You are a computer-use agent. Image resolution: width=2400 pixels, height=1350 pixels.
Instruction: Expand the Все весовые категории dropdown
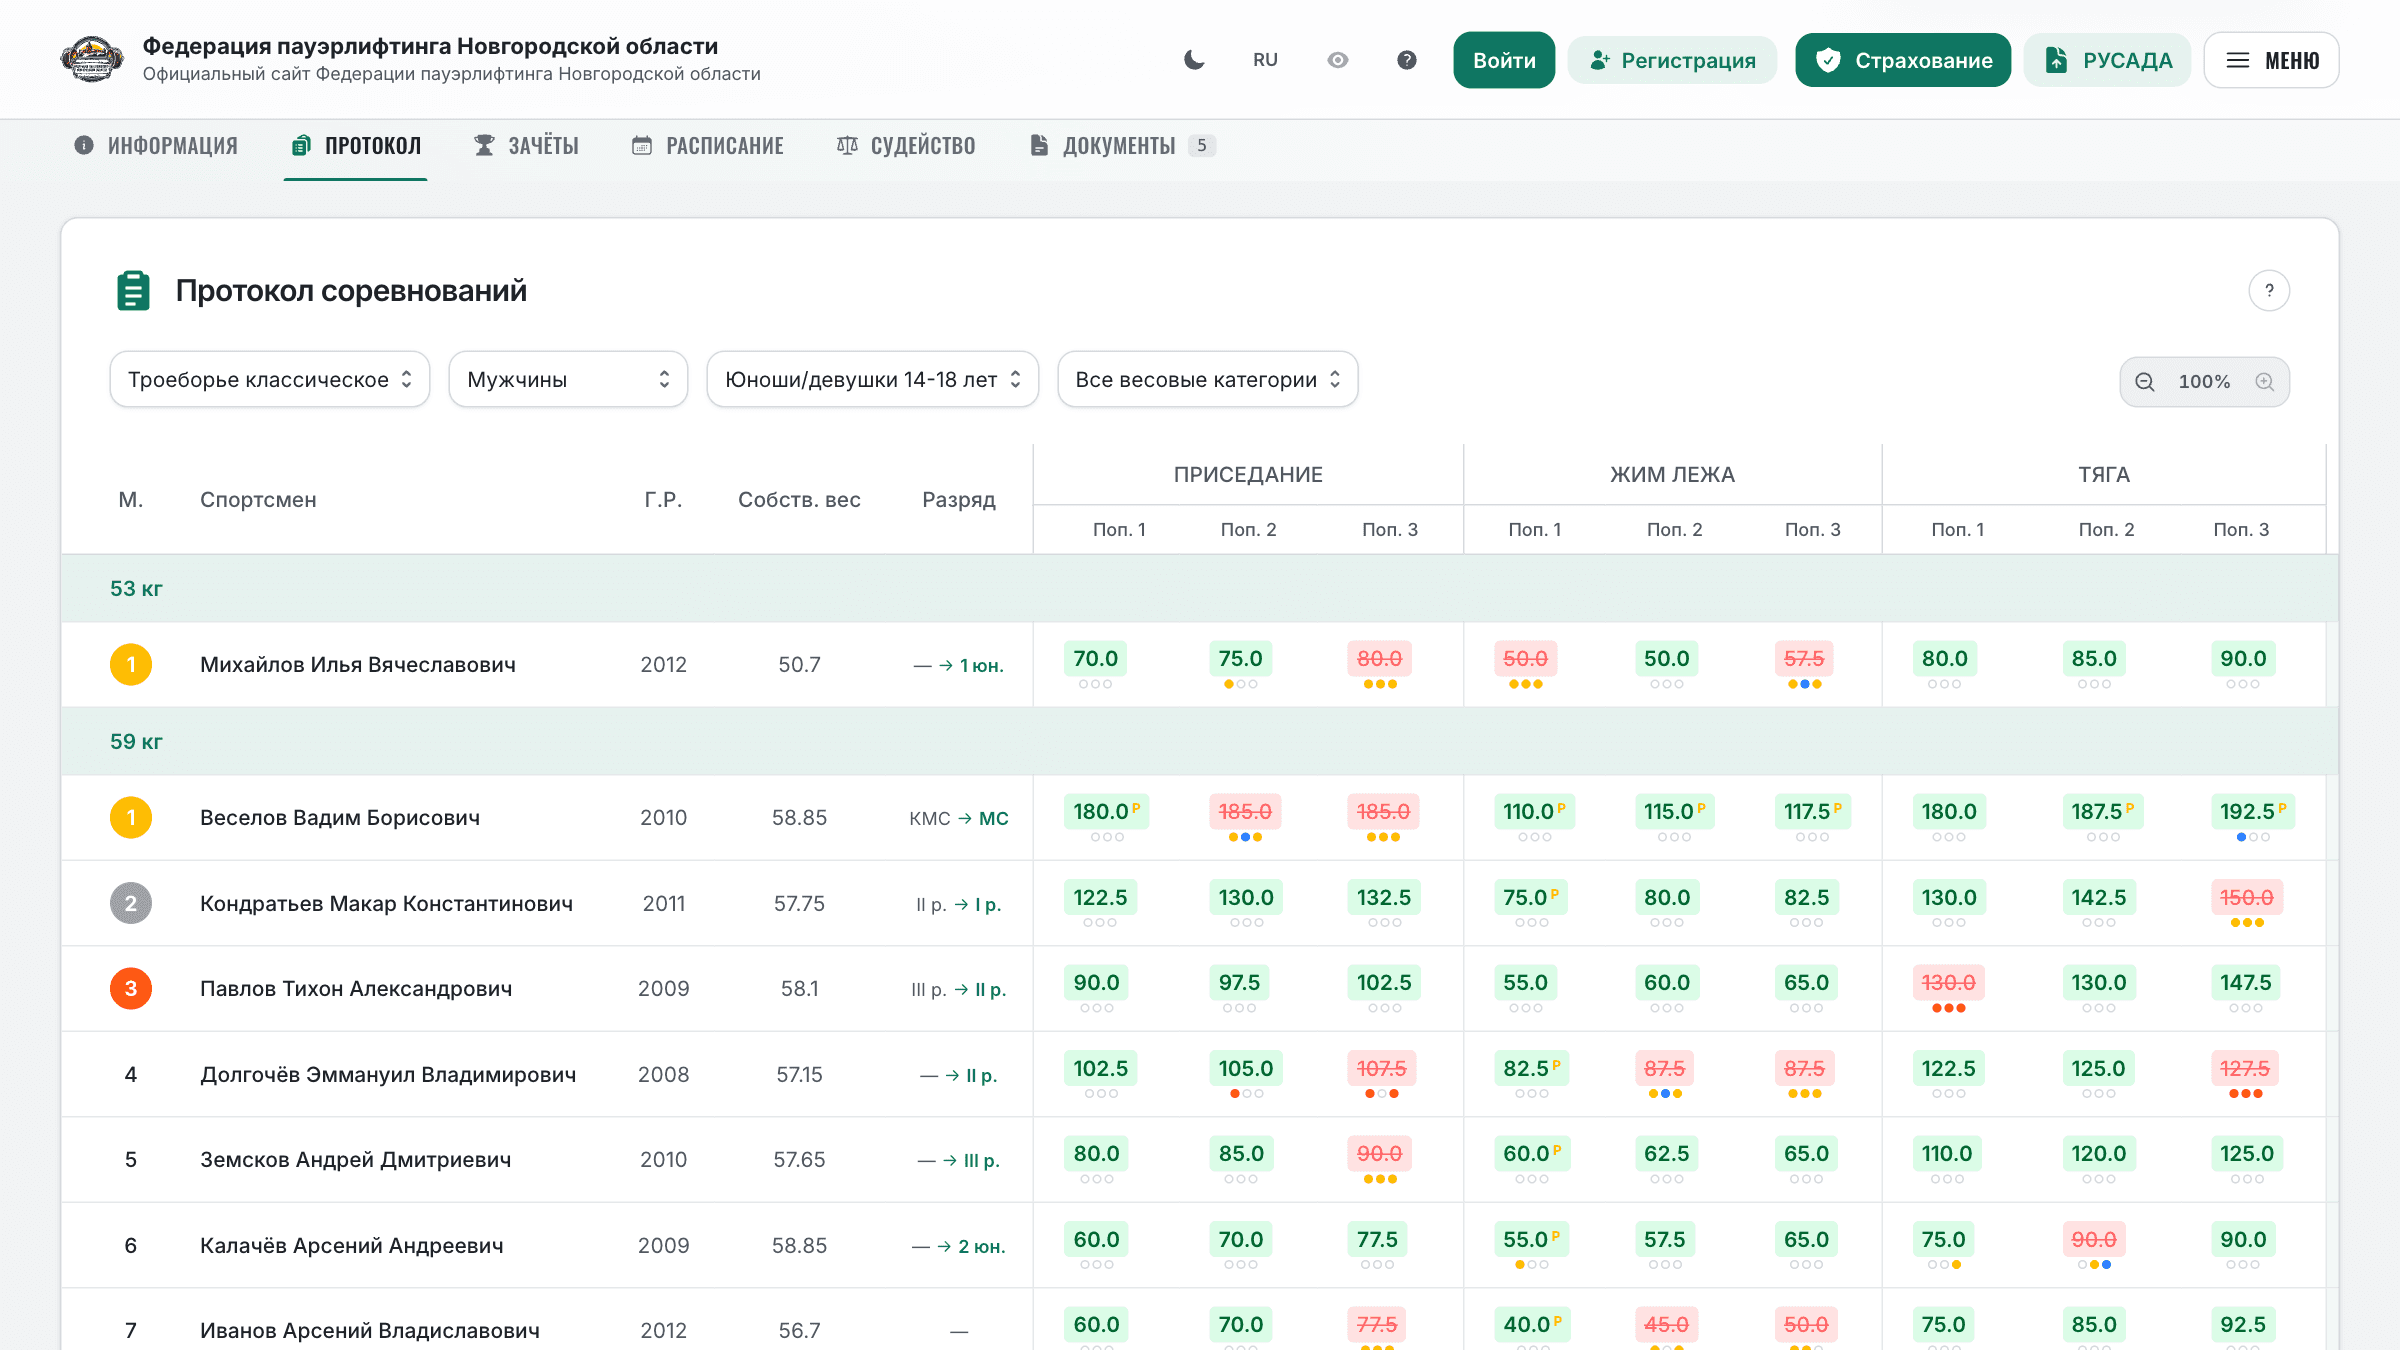point(1208,380)
